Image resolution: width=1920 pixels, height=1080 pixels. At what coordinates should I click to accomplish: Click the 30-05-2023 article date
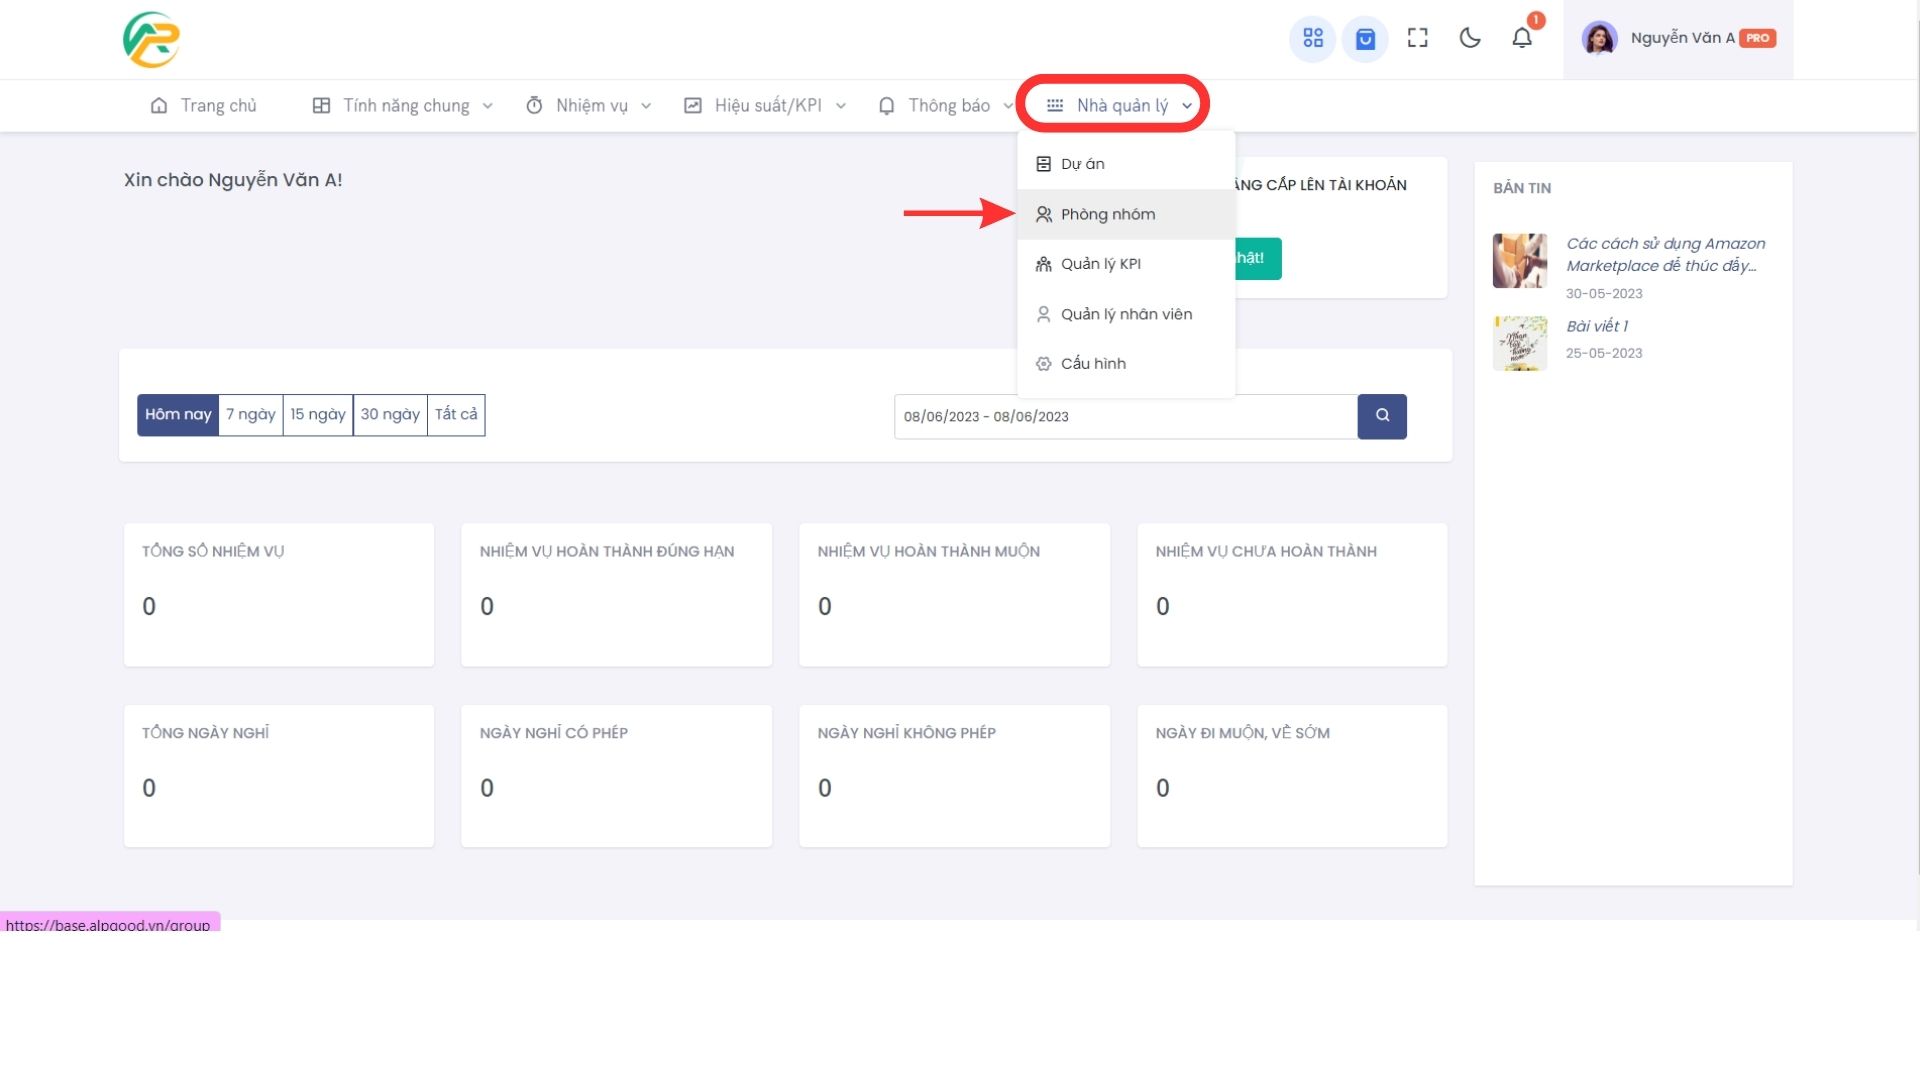[x=1604, y=293]
